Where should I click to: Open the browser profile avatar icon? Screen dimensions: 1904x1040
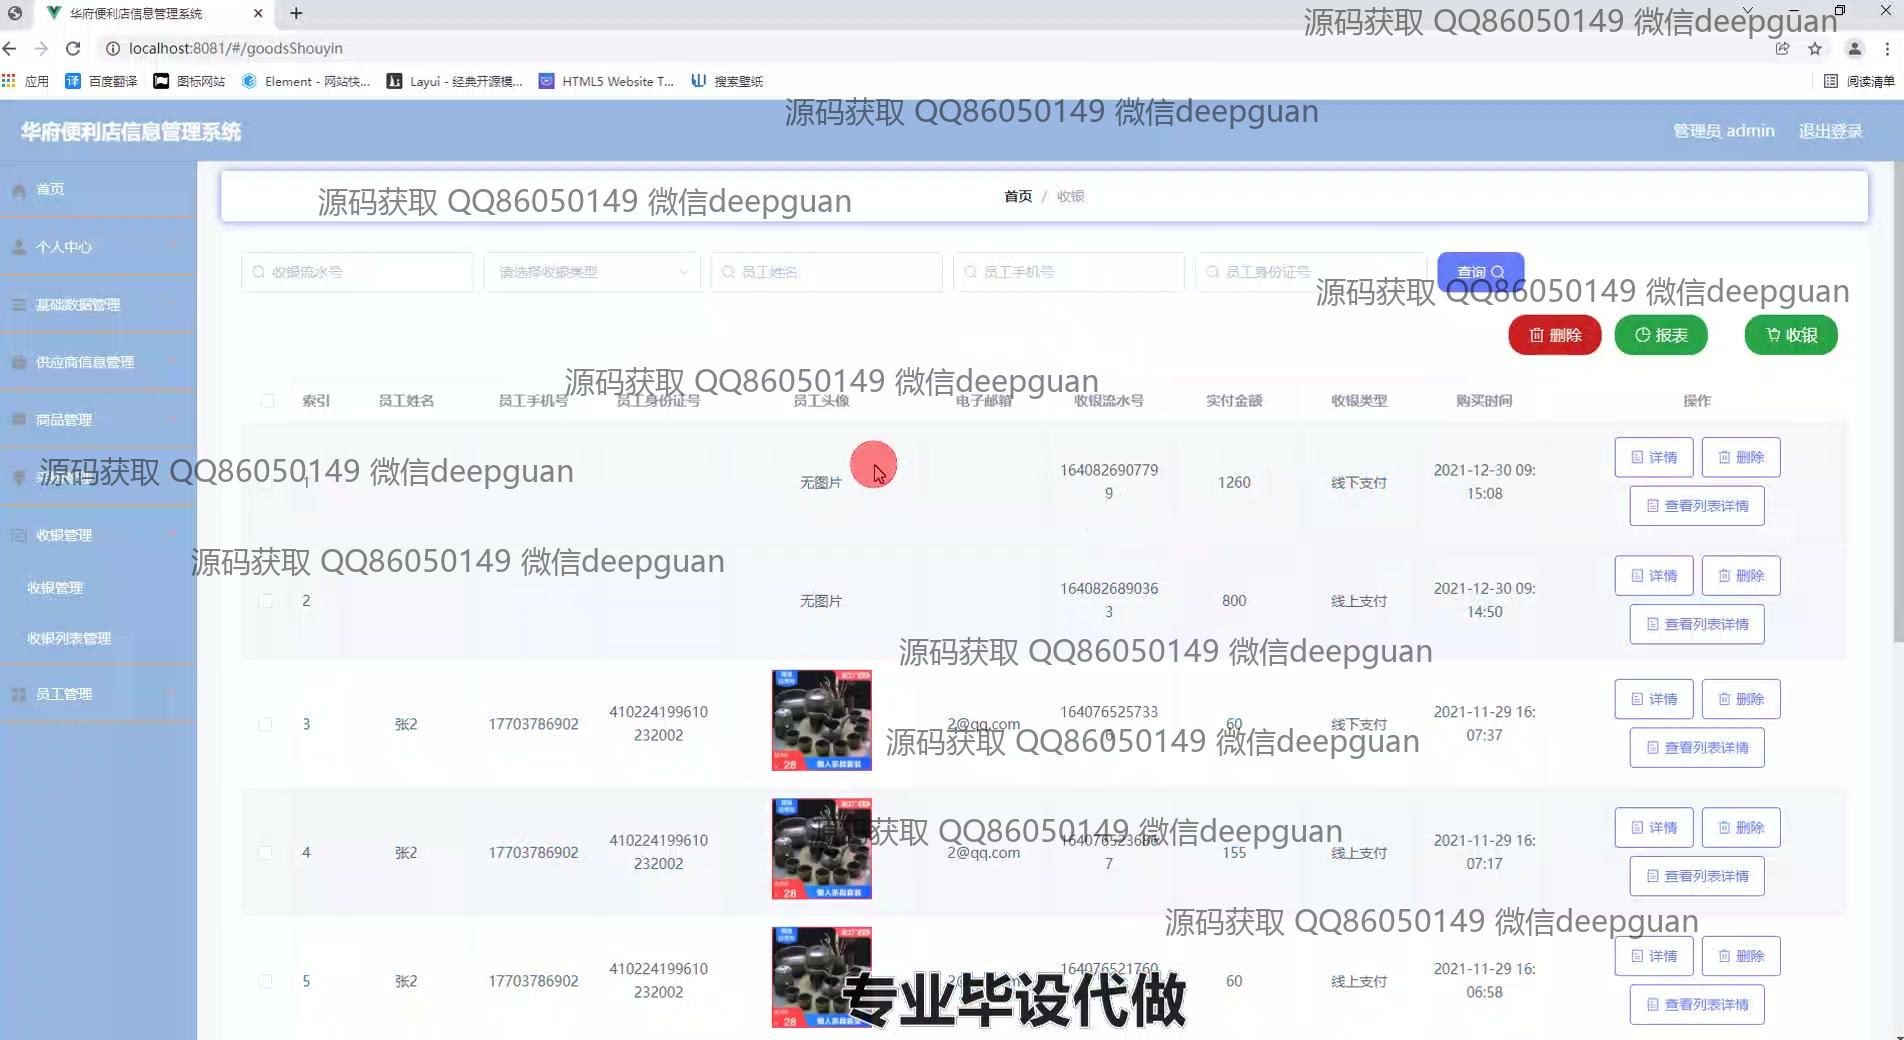1854,48
